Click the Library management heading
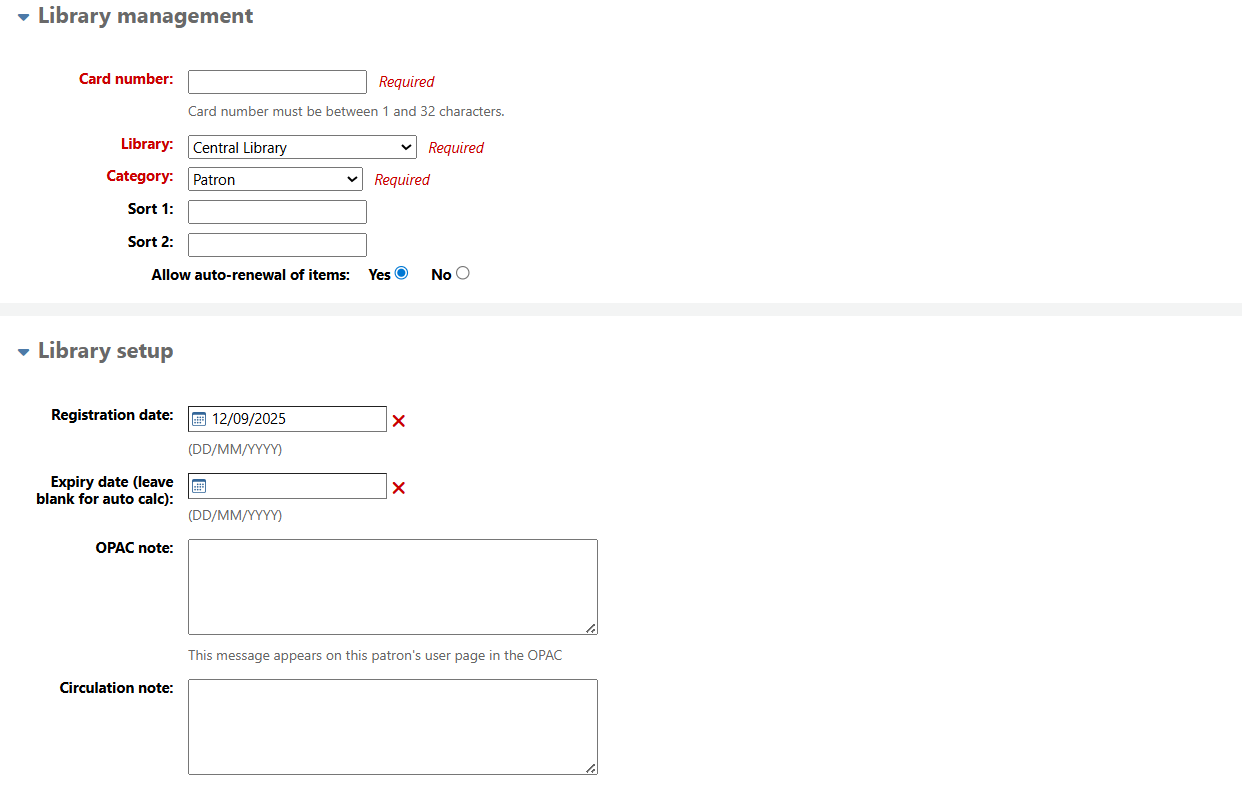The width and height of the screenshot is (1242, 786). click(146, 16)
